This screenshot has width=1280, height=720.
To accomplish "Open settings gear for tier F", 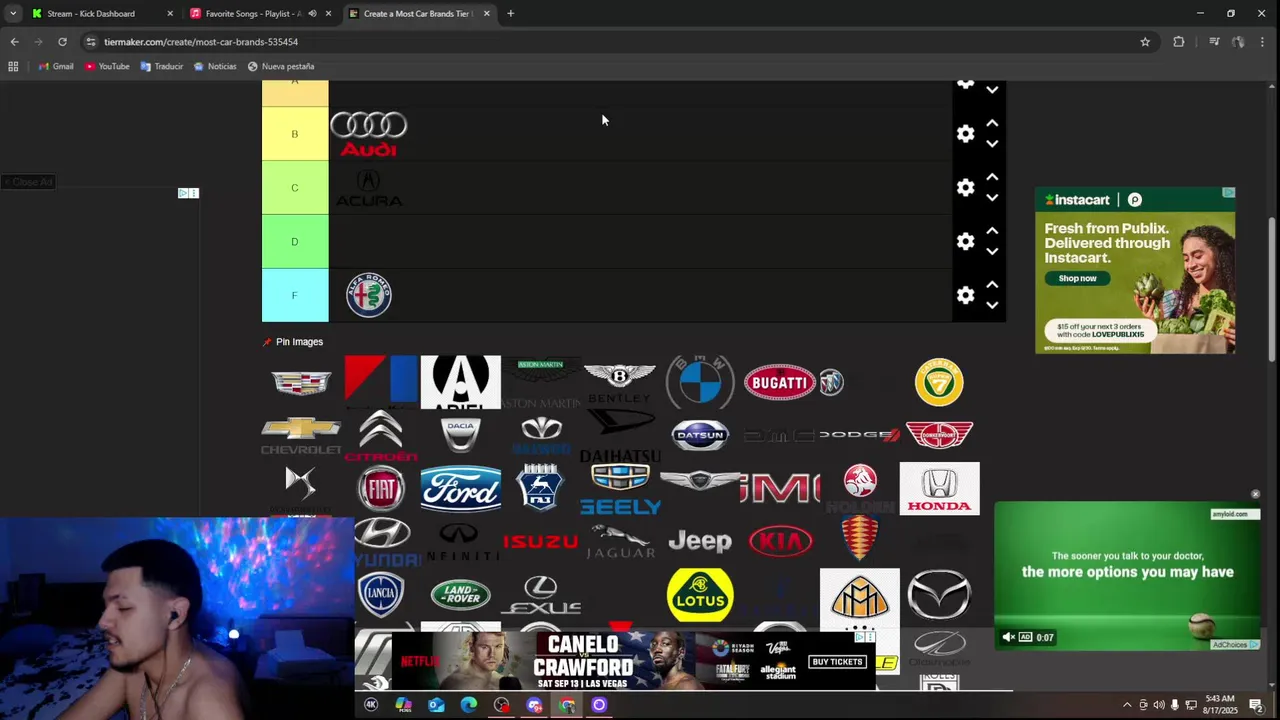I will (x=965, y=295).
